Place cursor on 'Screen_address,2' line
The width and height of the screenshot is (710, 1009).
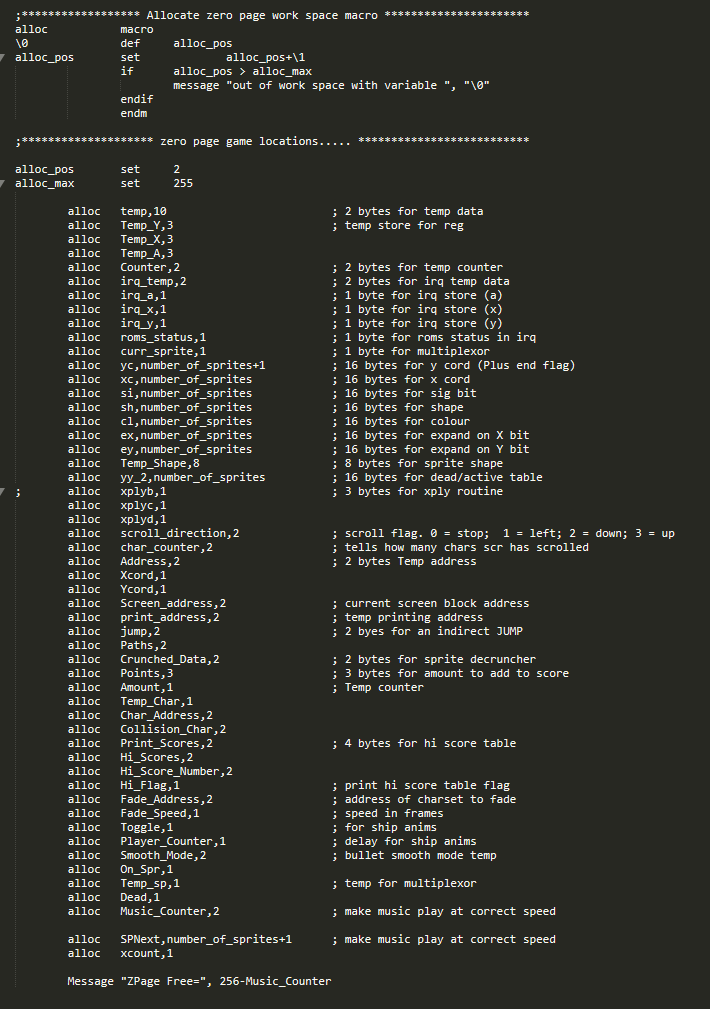[173, 604]
